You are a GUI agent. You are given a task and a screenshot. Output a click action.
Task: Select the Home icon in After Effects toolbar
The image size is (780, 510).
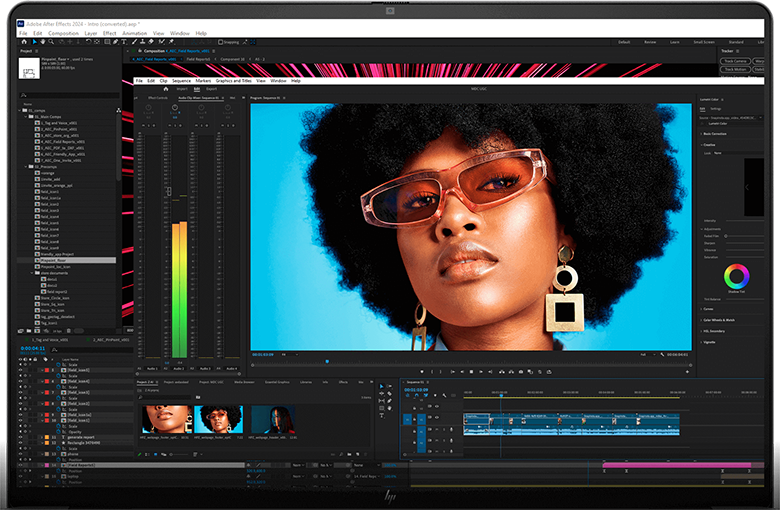[22, 42]
